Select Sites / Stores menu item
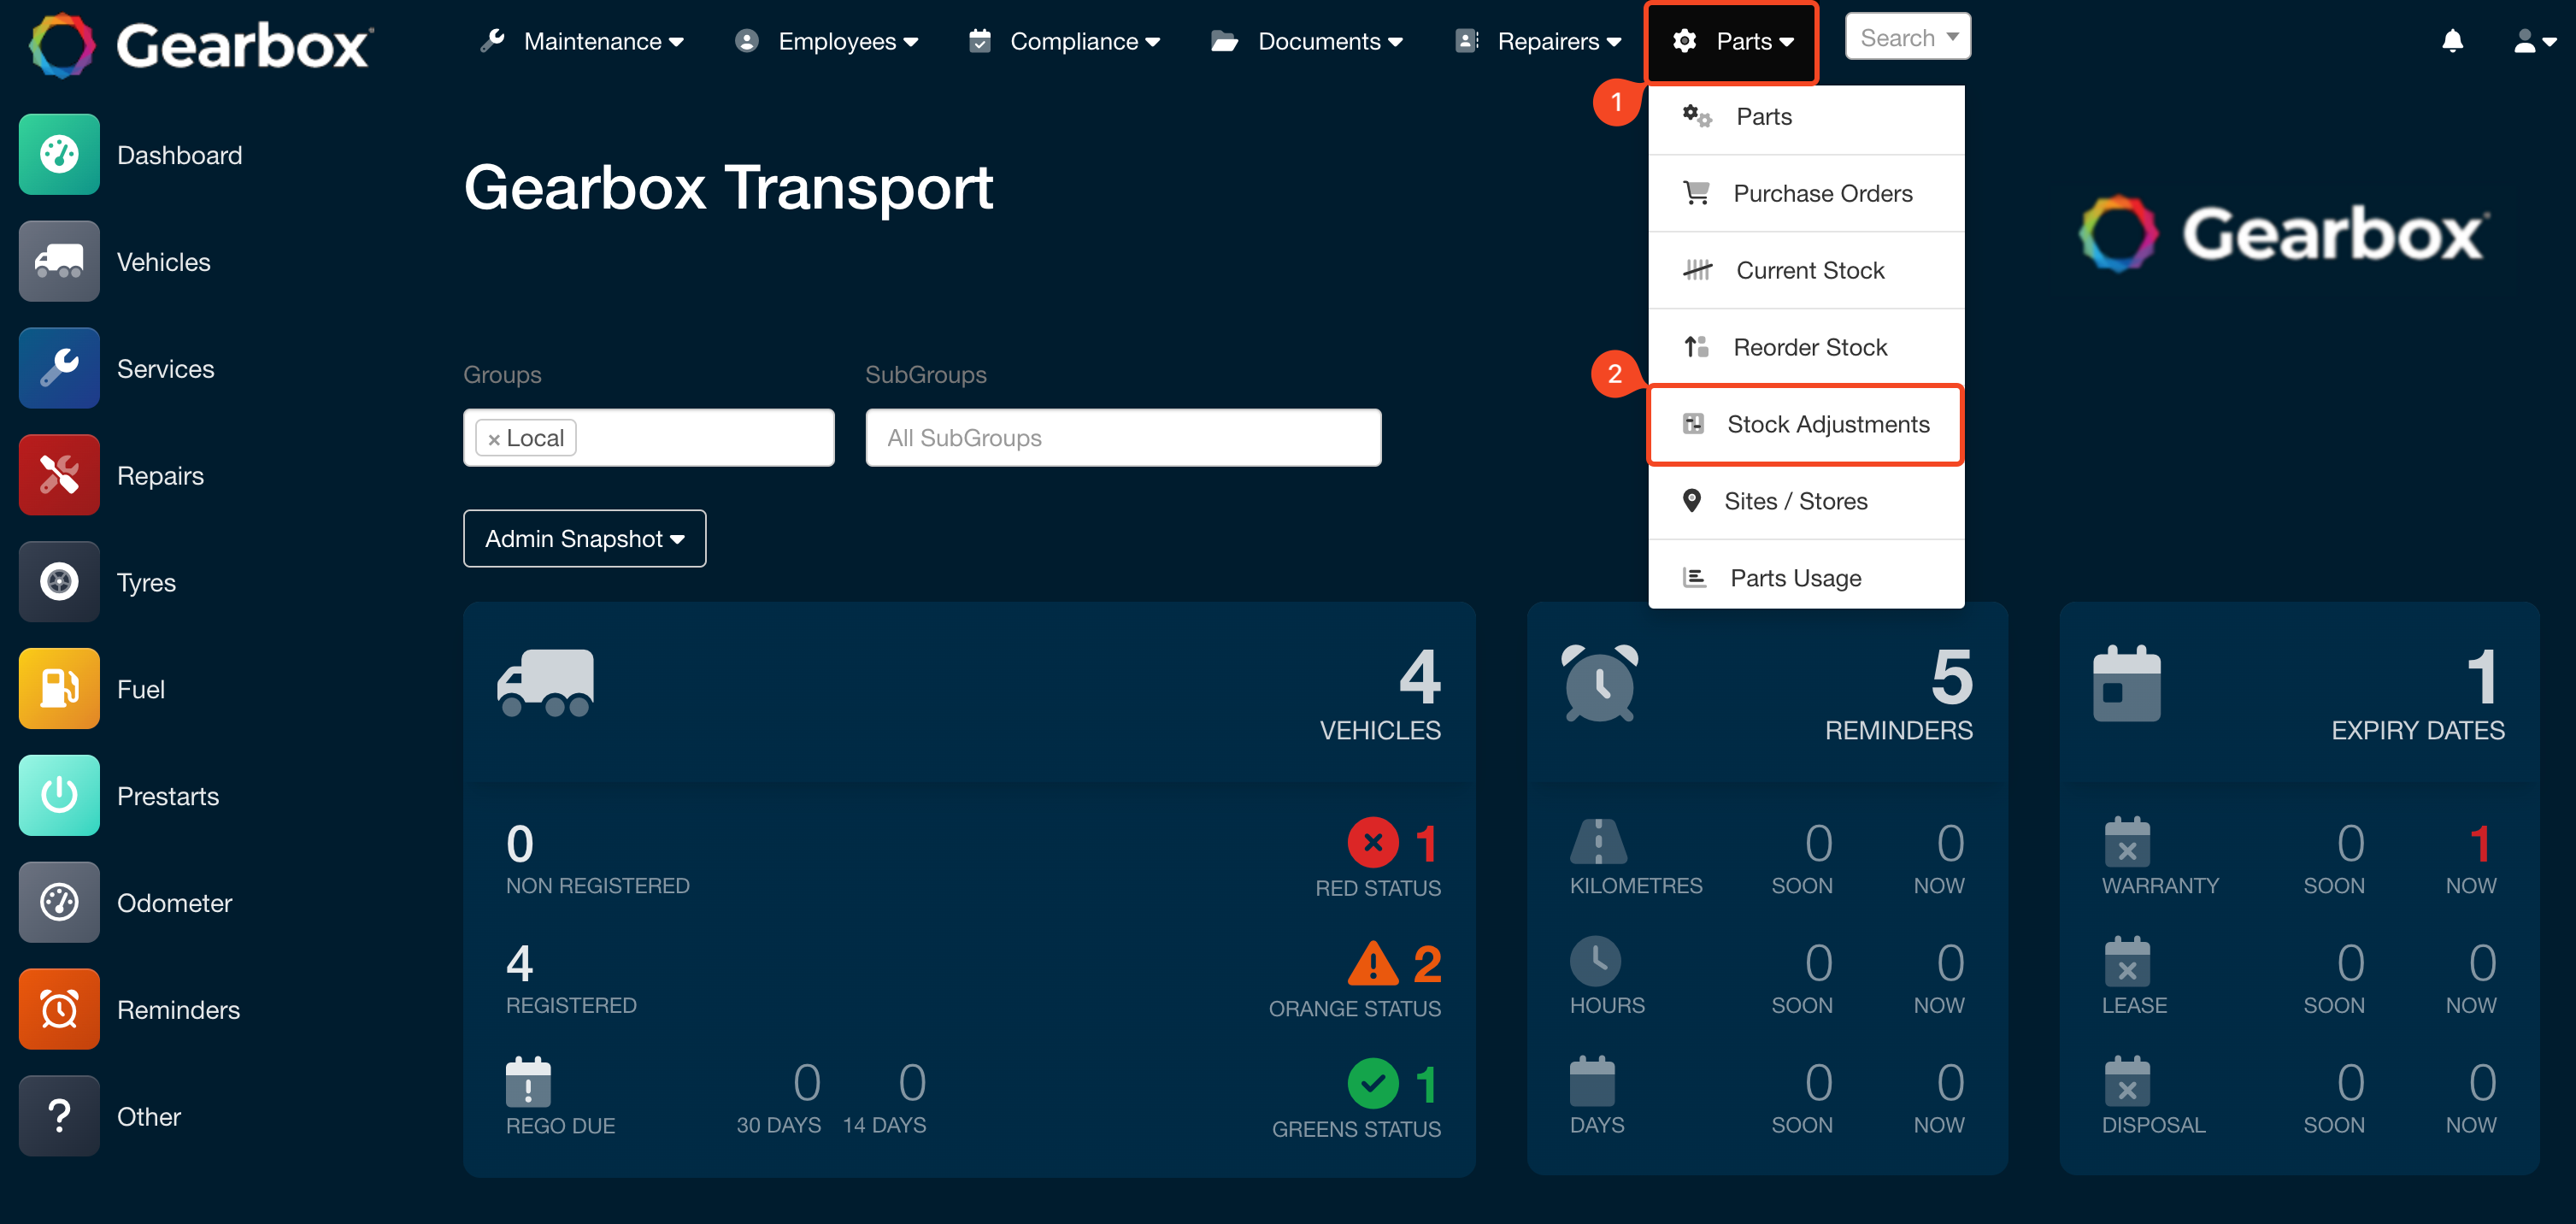The image size is (2576, 1224). (x=1806, y=501)
